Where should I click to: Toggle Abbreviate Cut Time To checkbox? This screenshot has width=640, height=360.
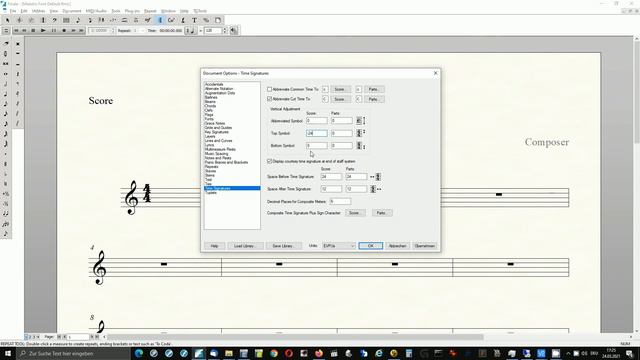(269, 99)
